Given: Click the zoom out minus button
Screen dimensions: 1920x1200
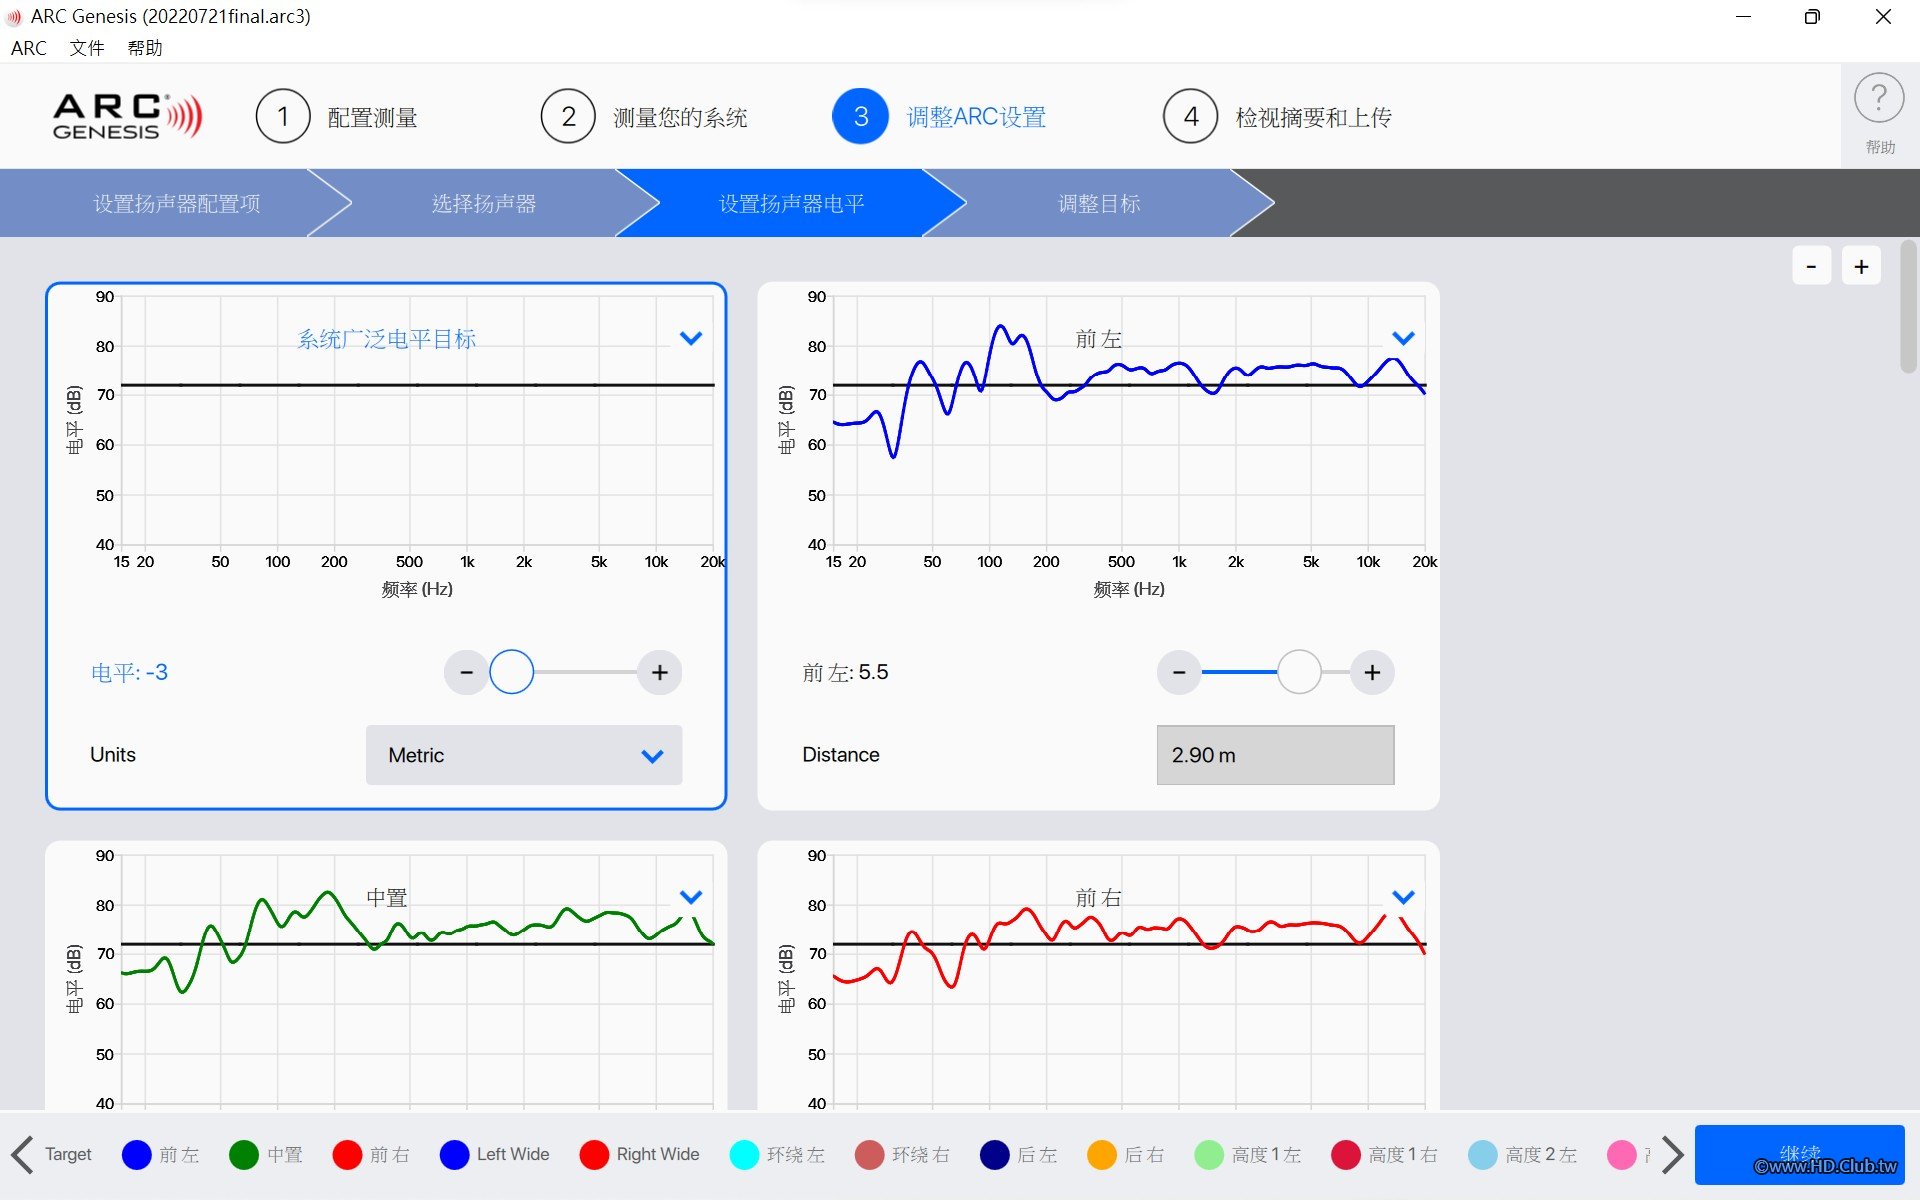Looking at the screenshot, I should click(1810, 266).
